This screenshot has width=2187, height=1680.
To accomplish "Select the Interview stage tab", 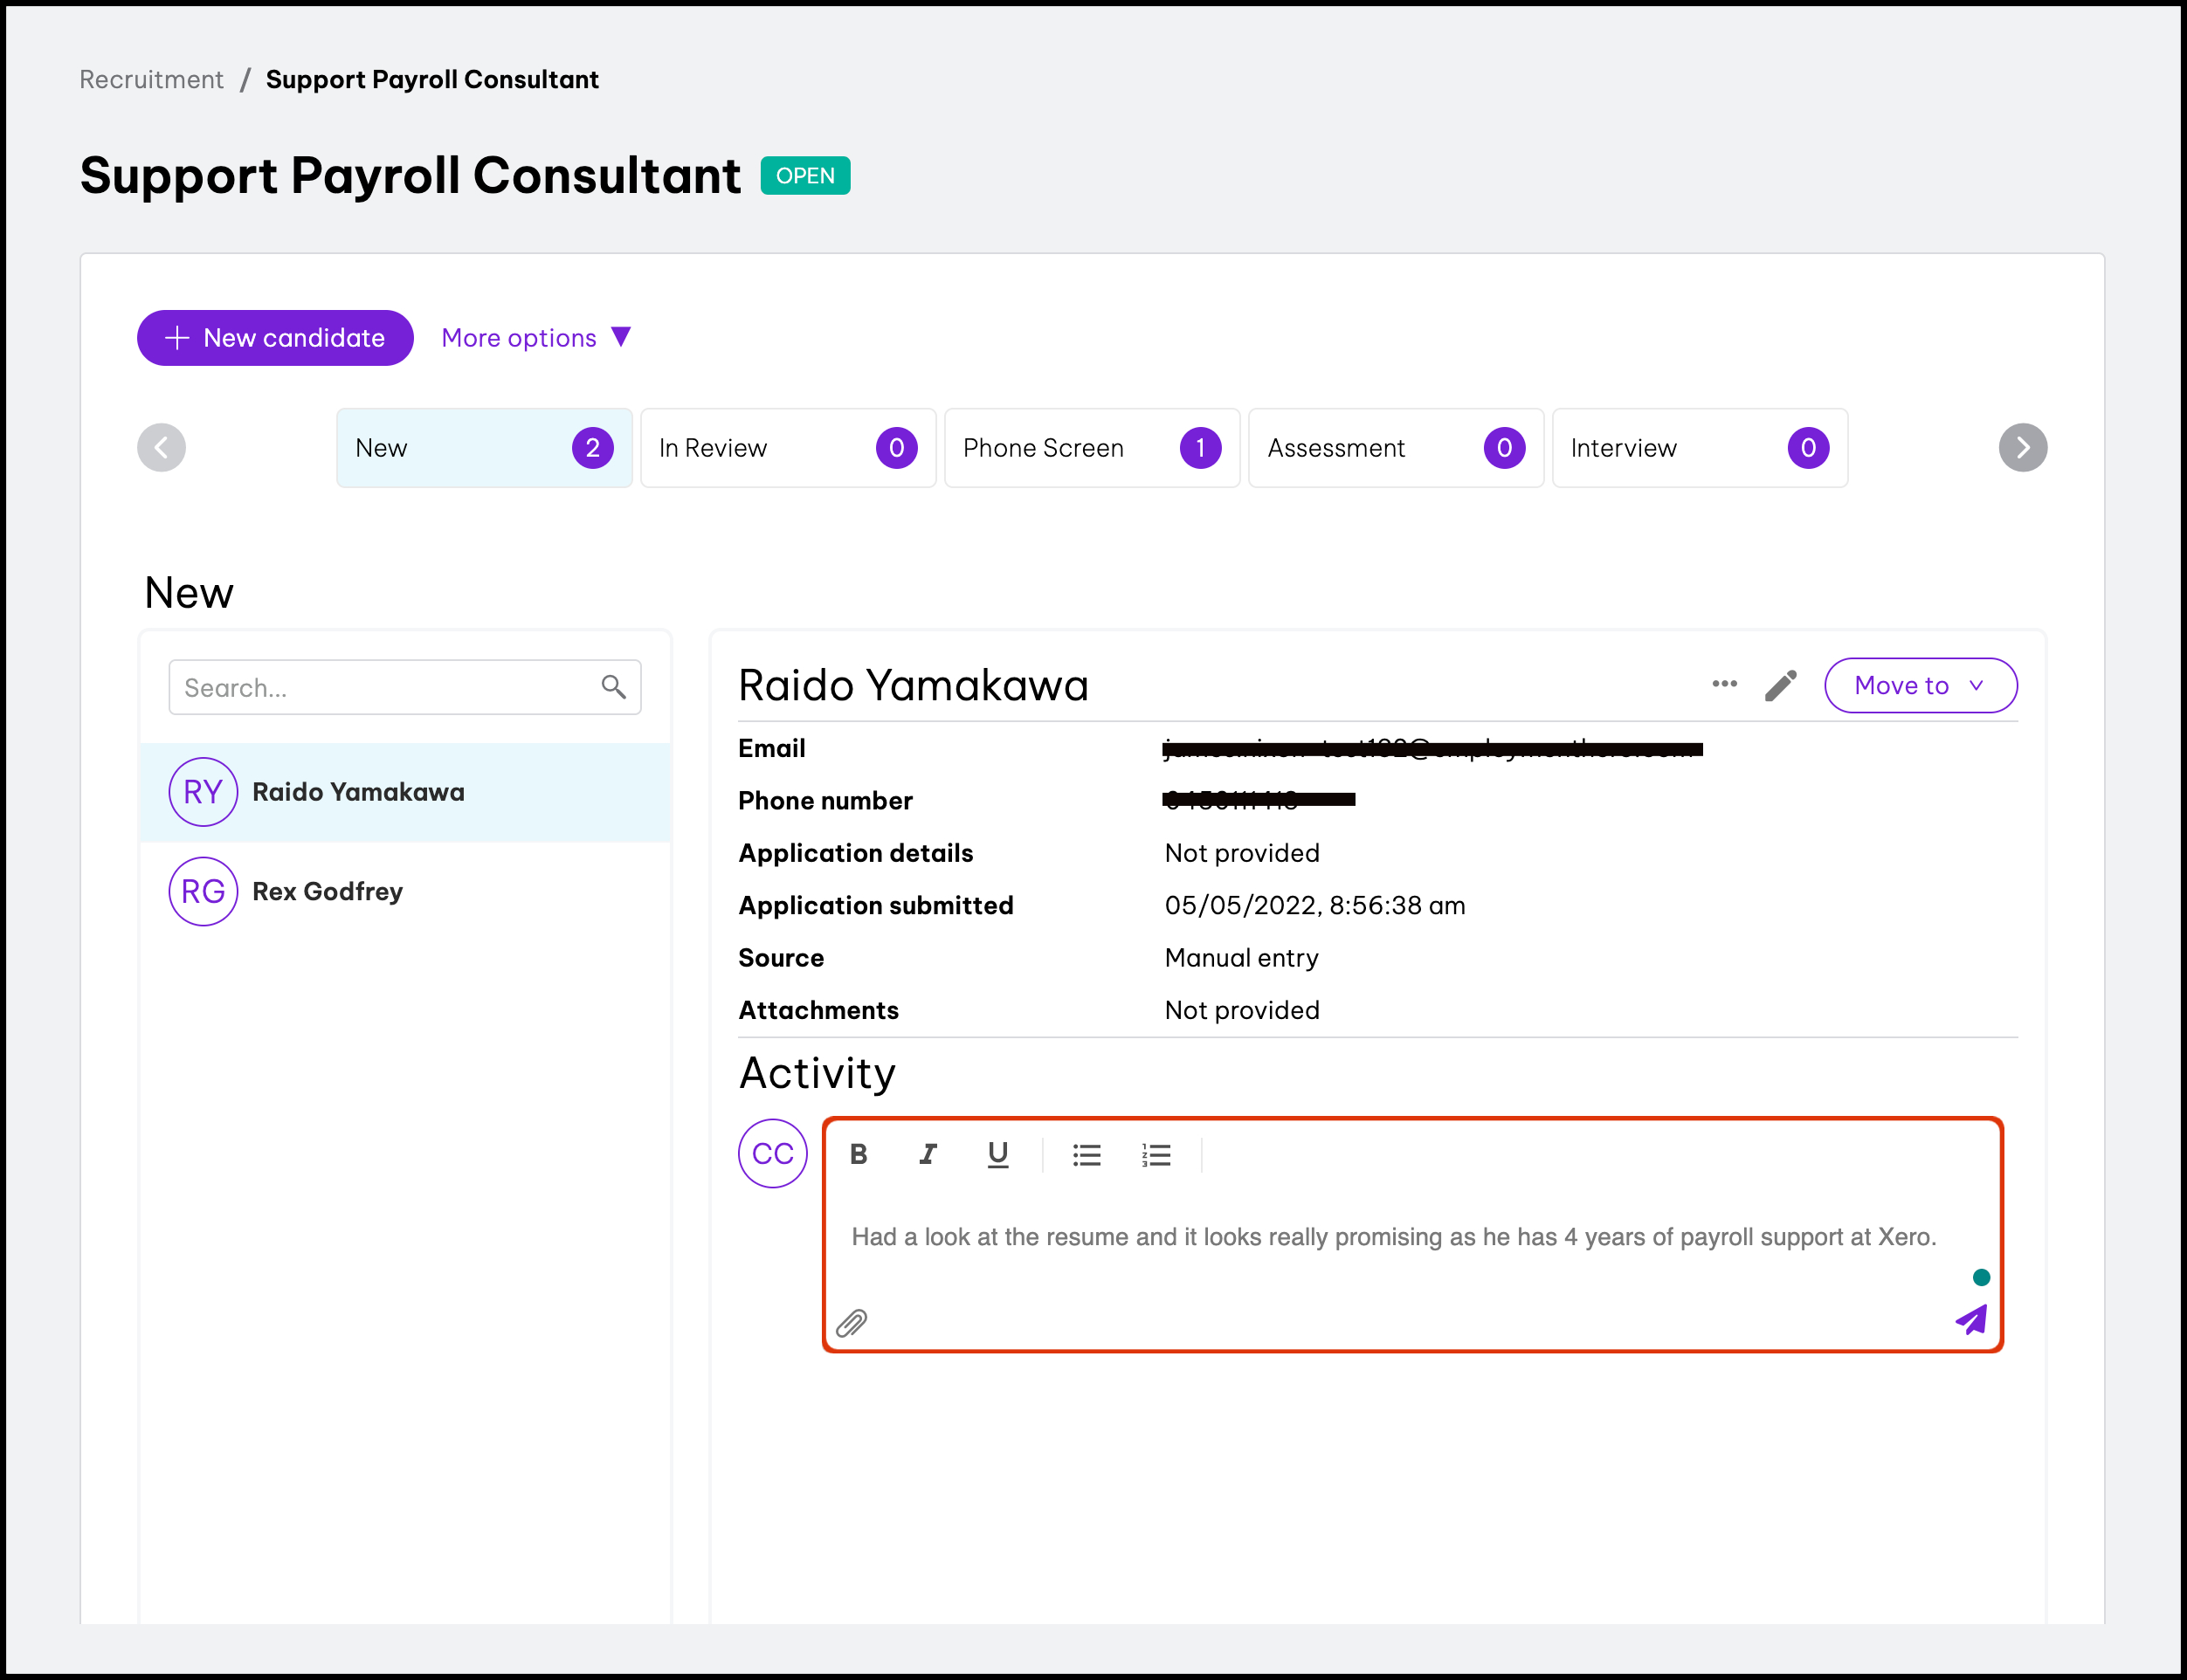I will pos(1698,448).
